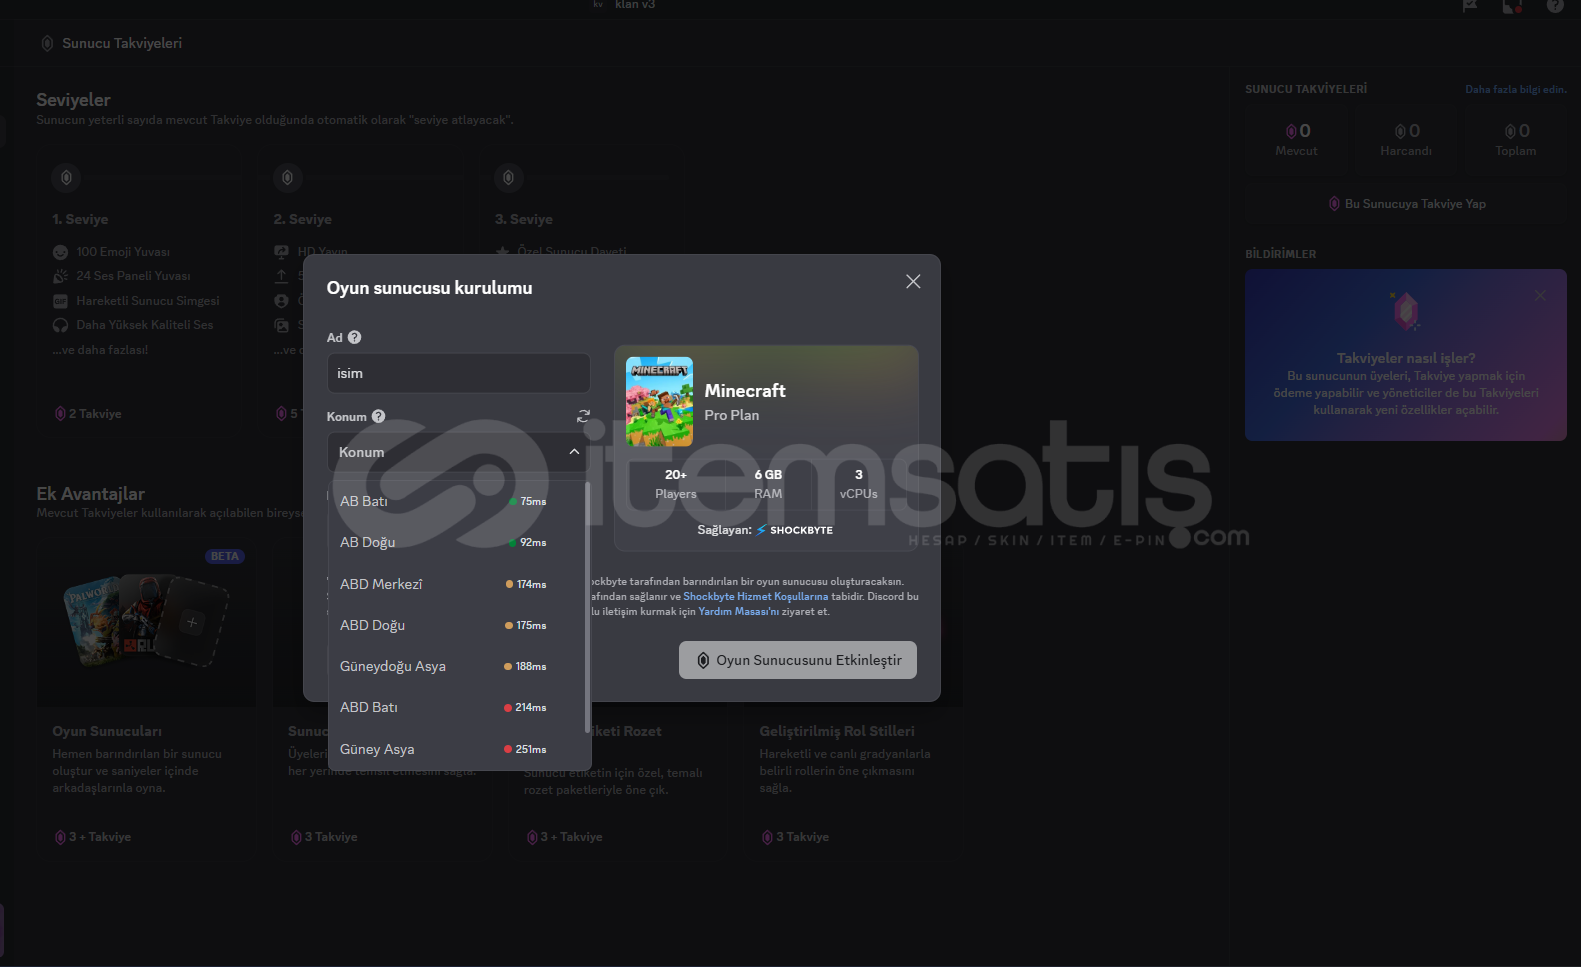Click the Pro Plan label
Screen dimensions: 1581x967
point(732,415)
